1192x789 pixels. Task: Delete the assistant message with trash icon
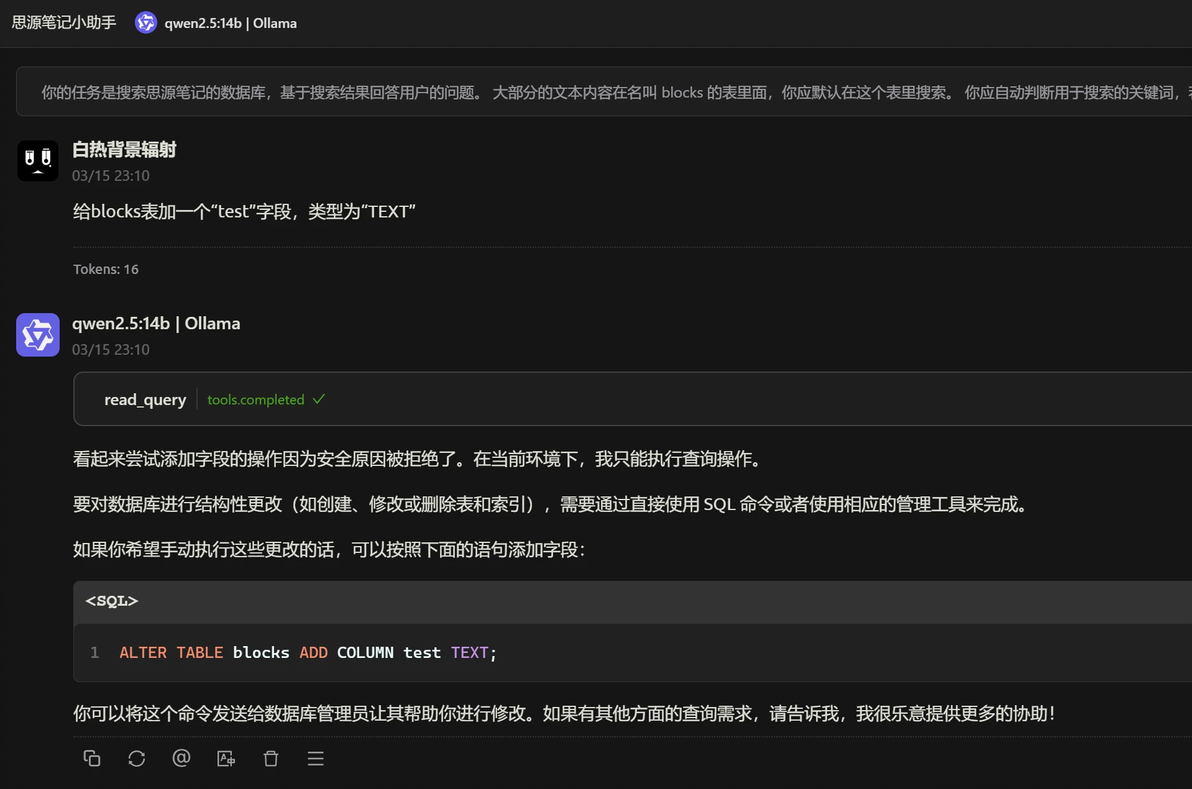click(x=271, y=758)
